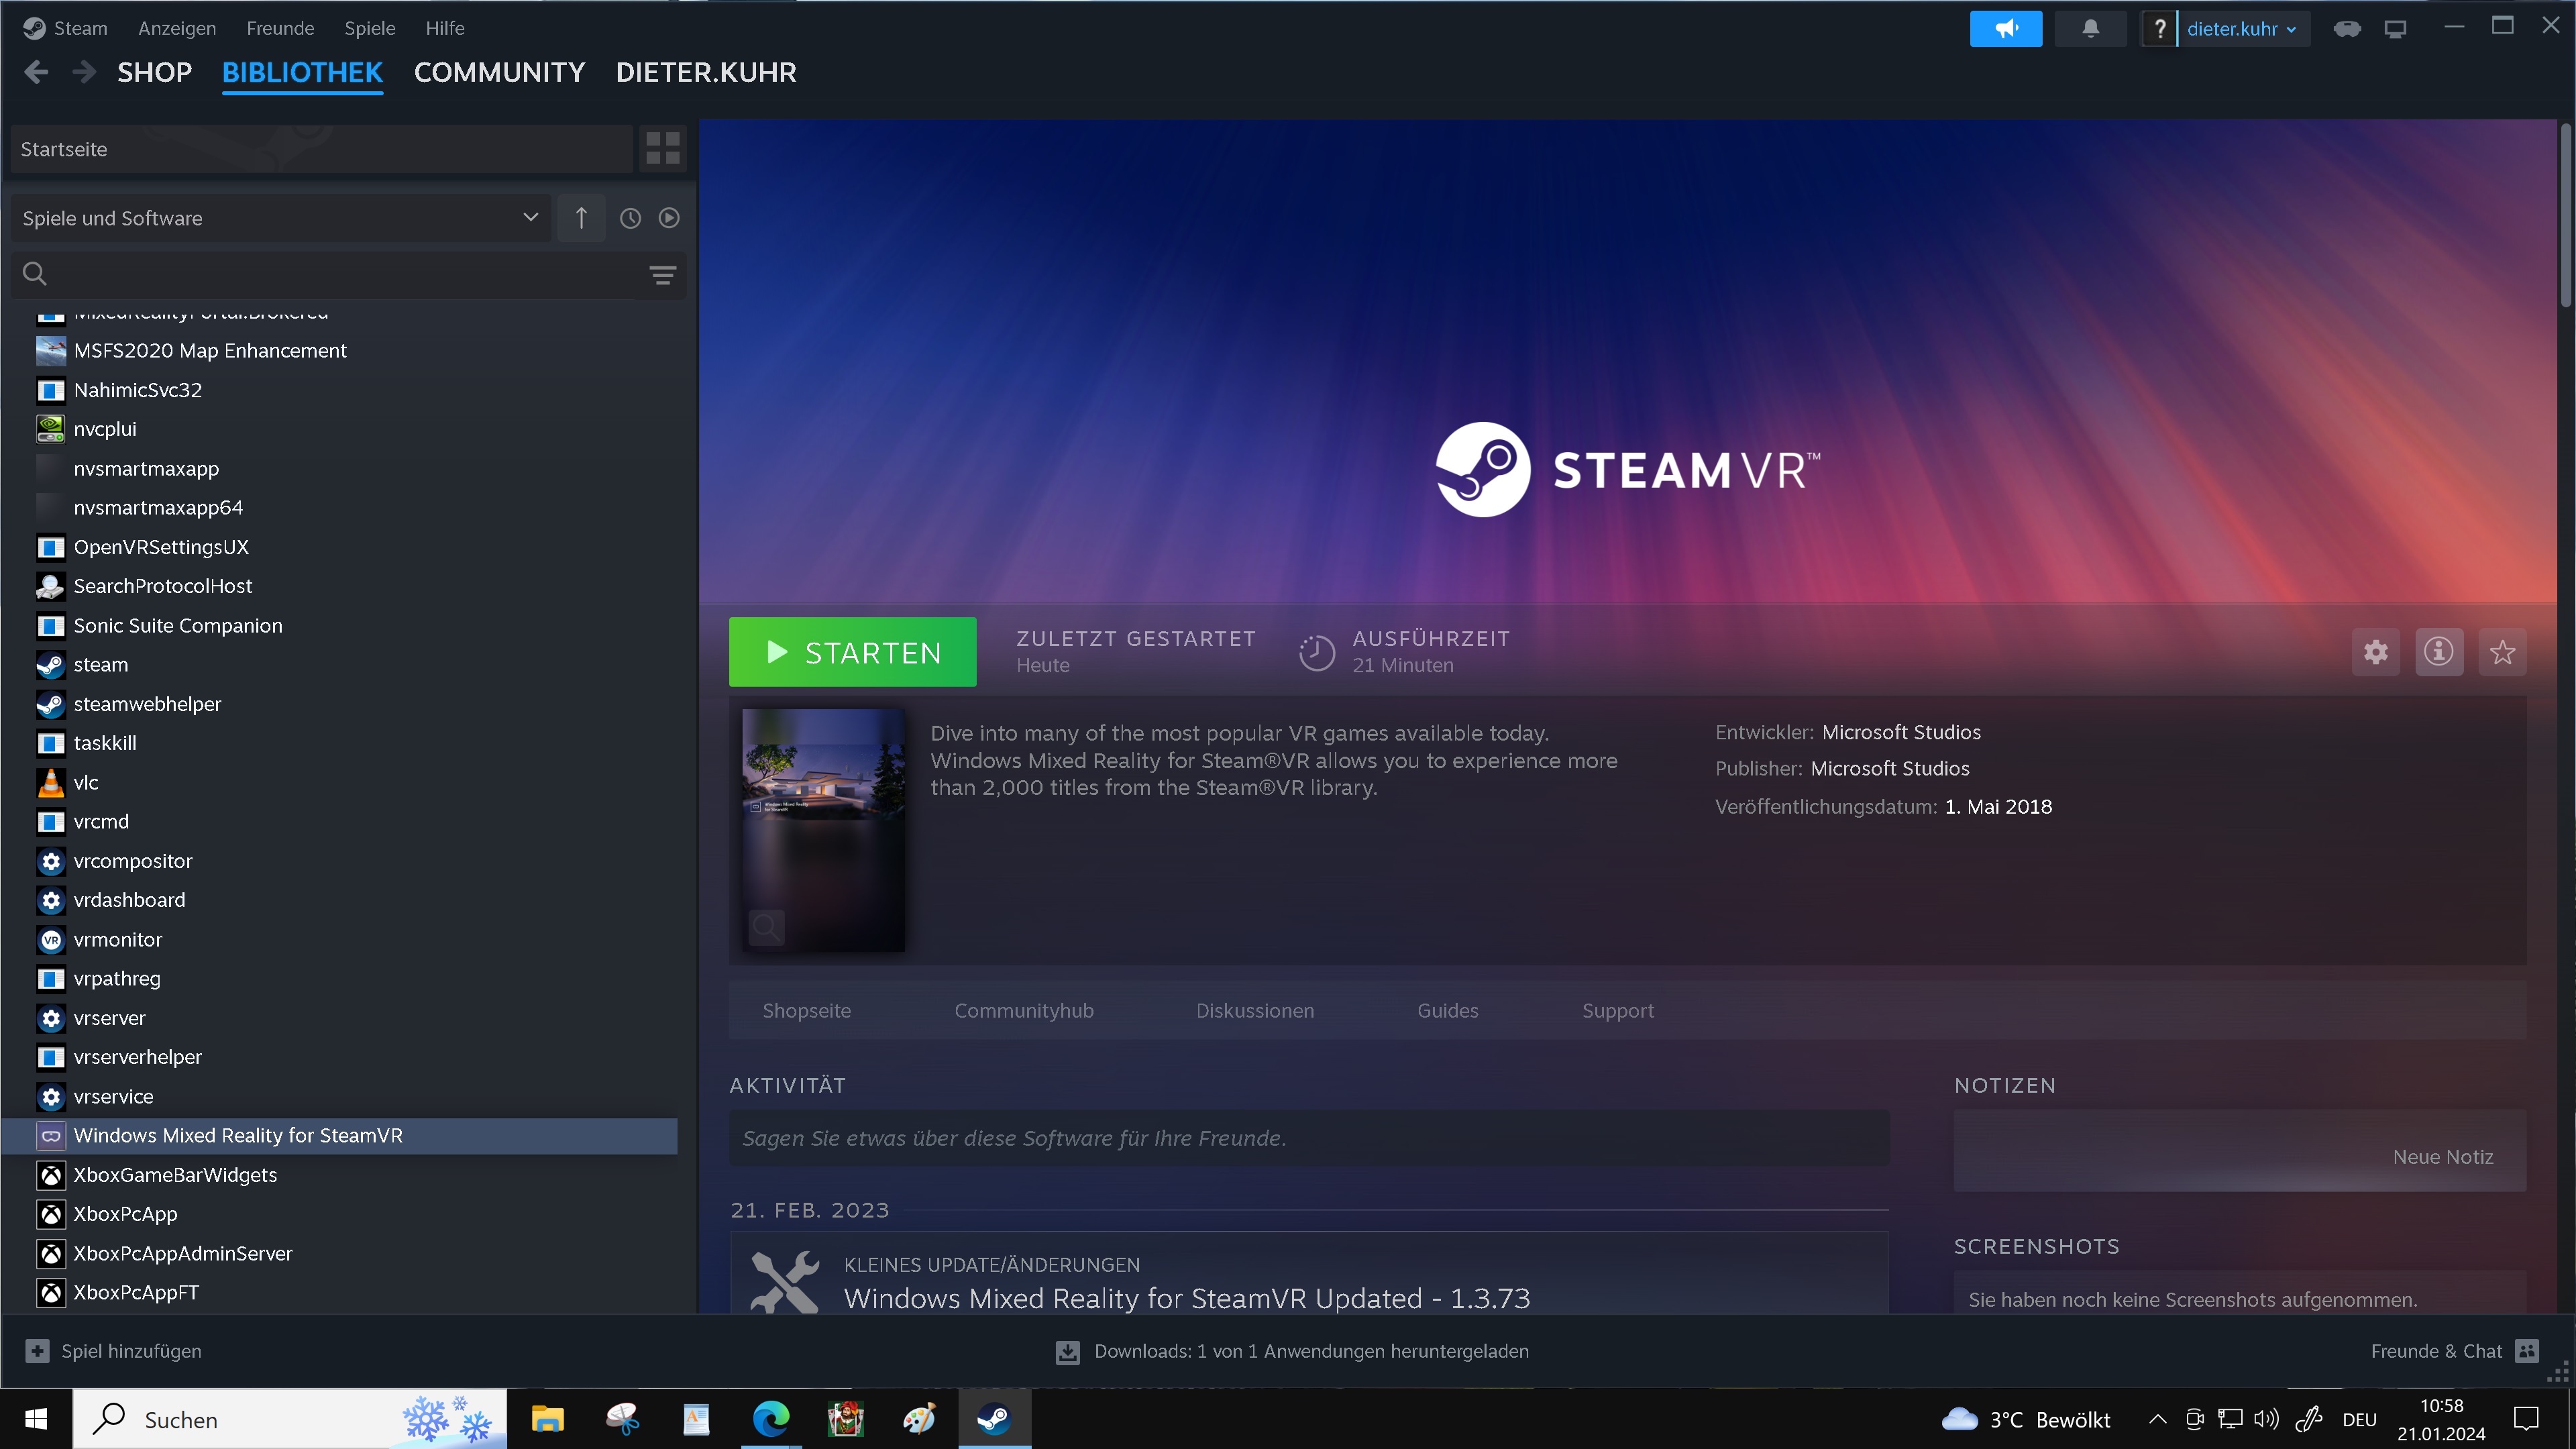Click the Startseite button
2576x1449 pixels.
322,149
